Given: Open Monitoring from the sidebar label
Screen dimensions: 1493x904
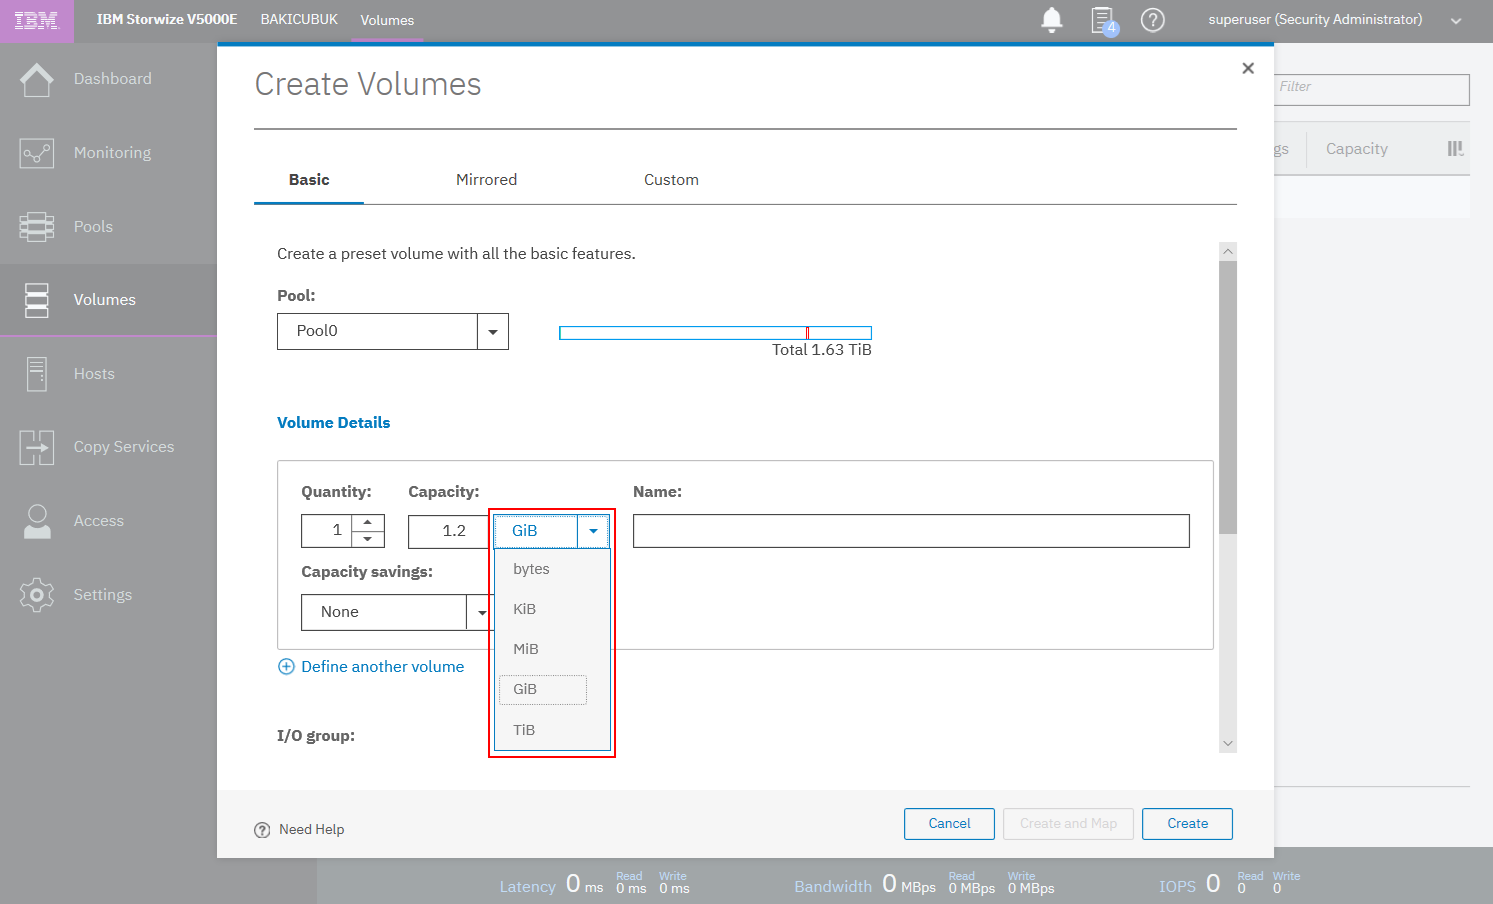Looking at the screenshot, I should 112,153.
